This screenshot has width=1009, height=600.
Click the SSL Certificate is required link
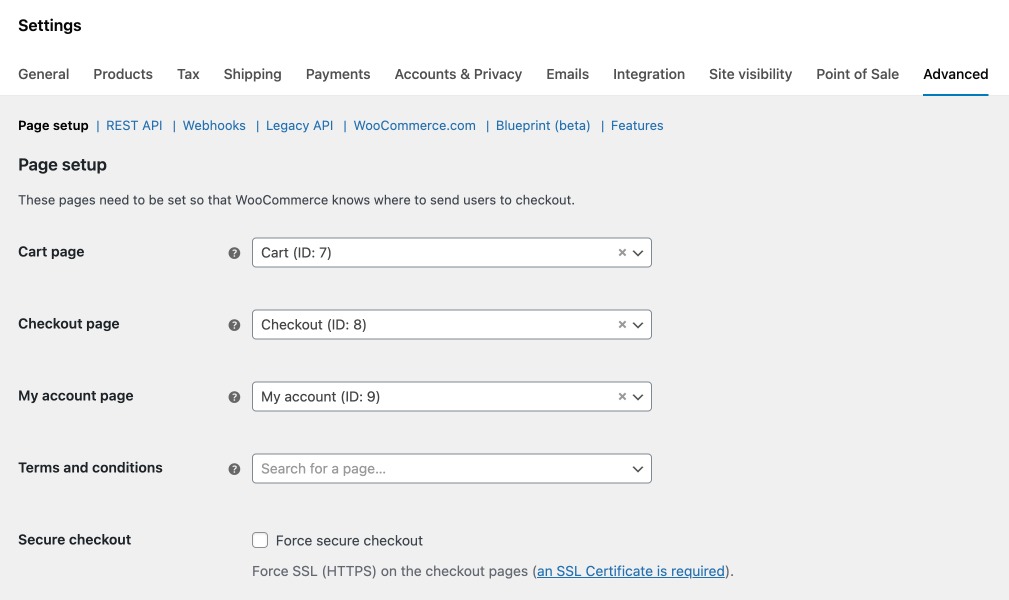click(x=630, y=571)
